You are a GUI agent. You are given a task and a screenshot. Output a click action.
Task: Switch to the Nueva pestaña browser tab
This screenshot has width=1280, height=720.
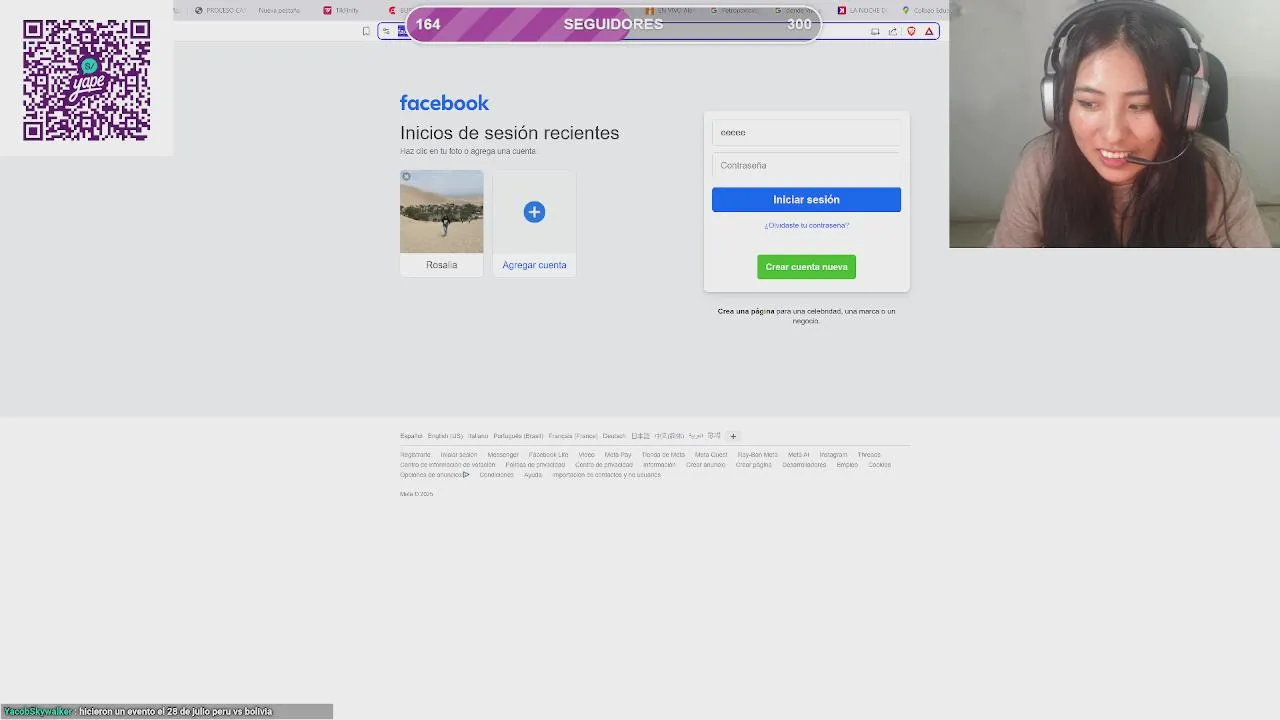coord(279,10)
